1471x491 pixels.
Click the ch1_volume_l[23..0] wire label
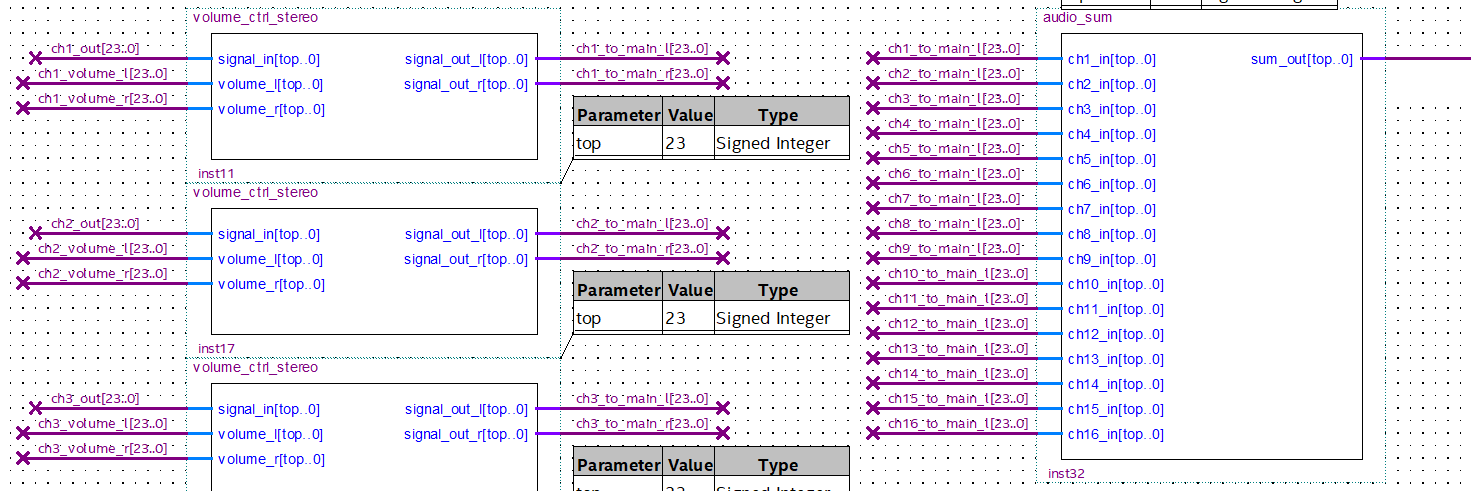point(102,73)
